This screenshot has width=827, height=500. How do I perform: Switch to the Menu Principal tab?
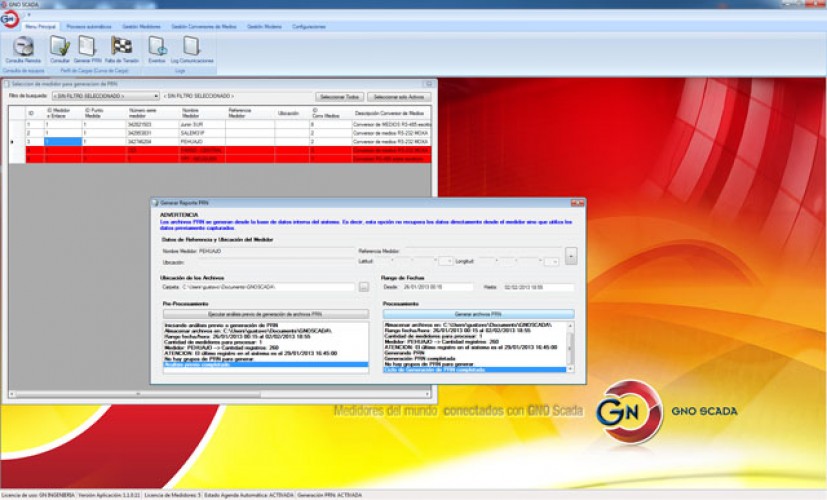coord(41,26)
